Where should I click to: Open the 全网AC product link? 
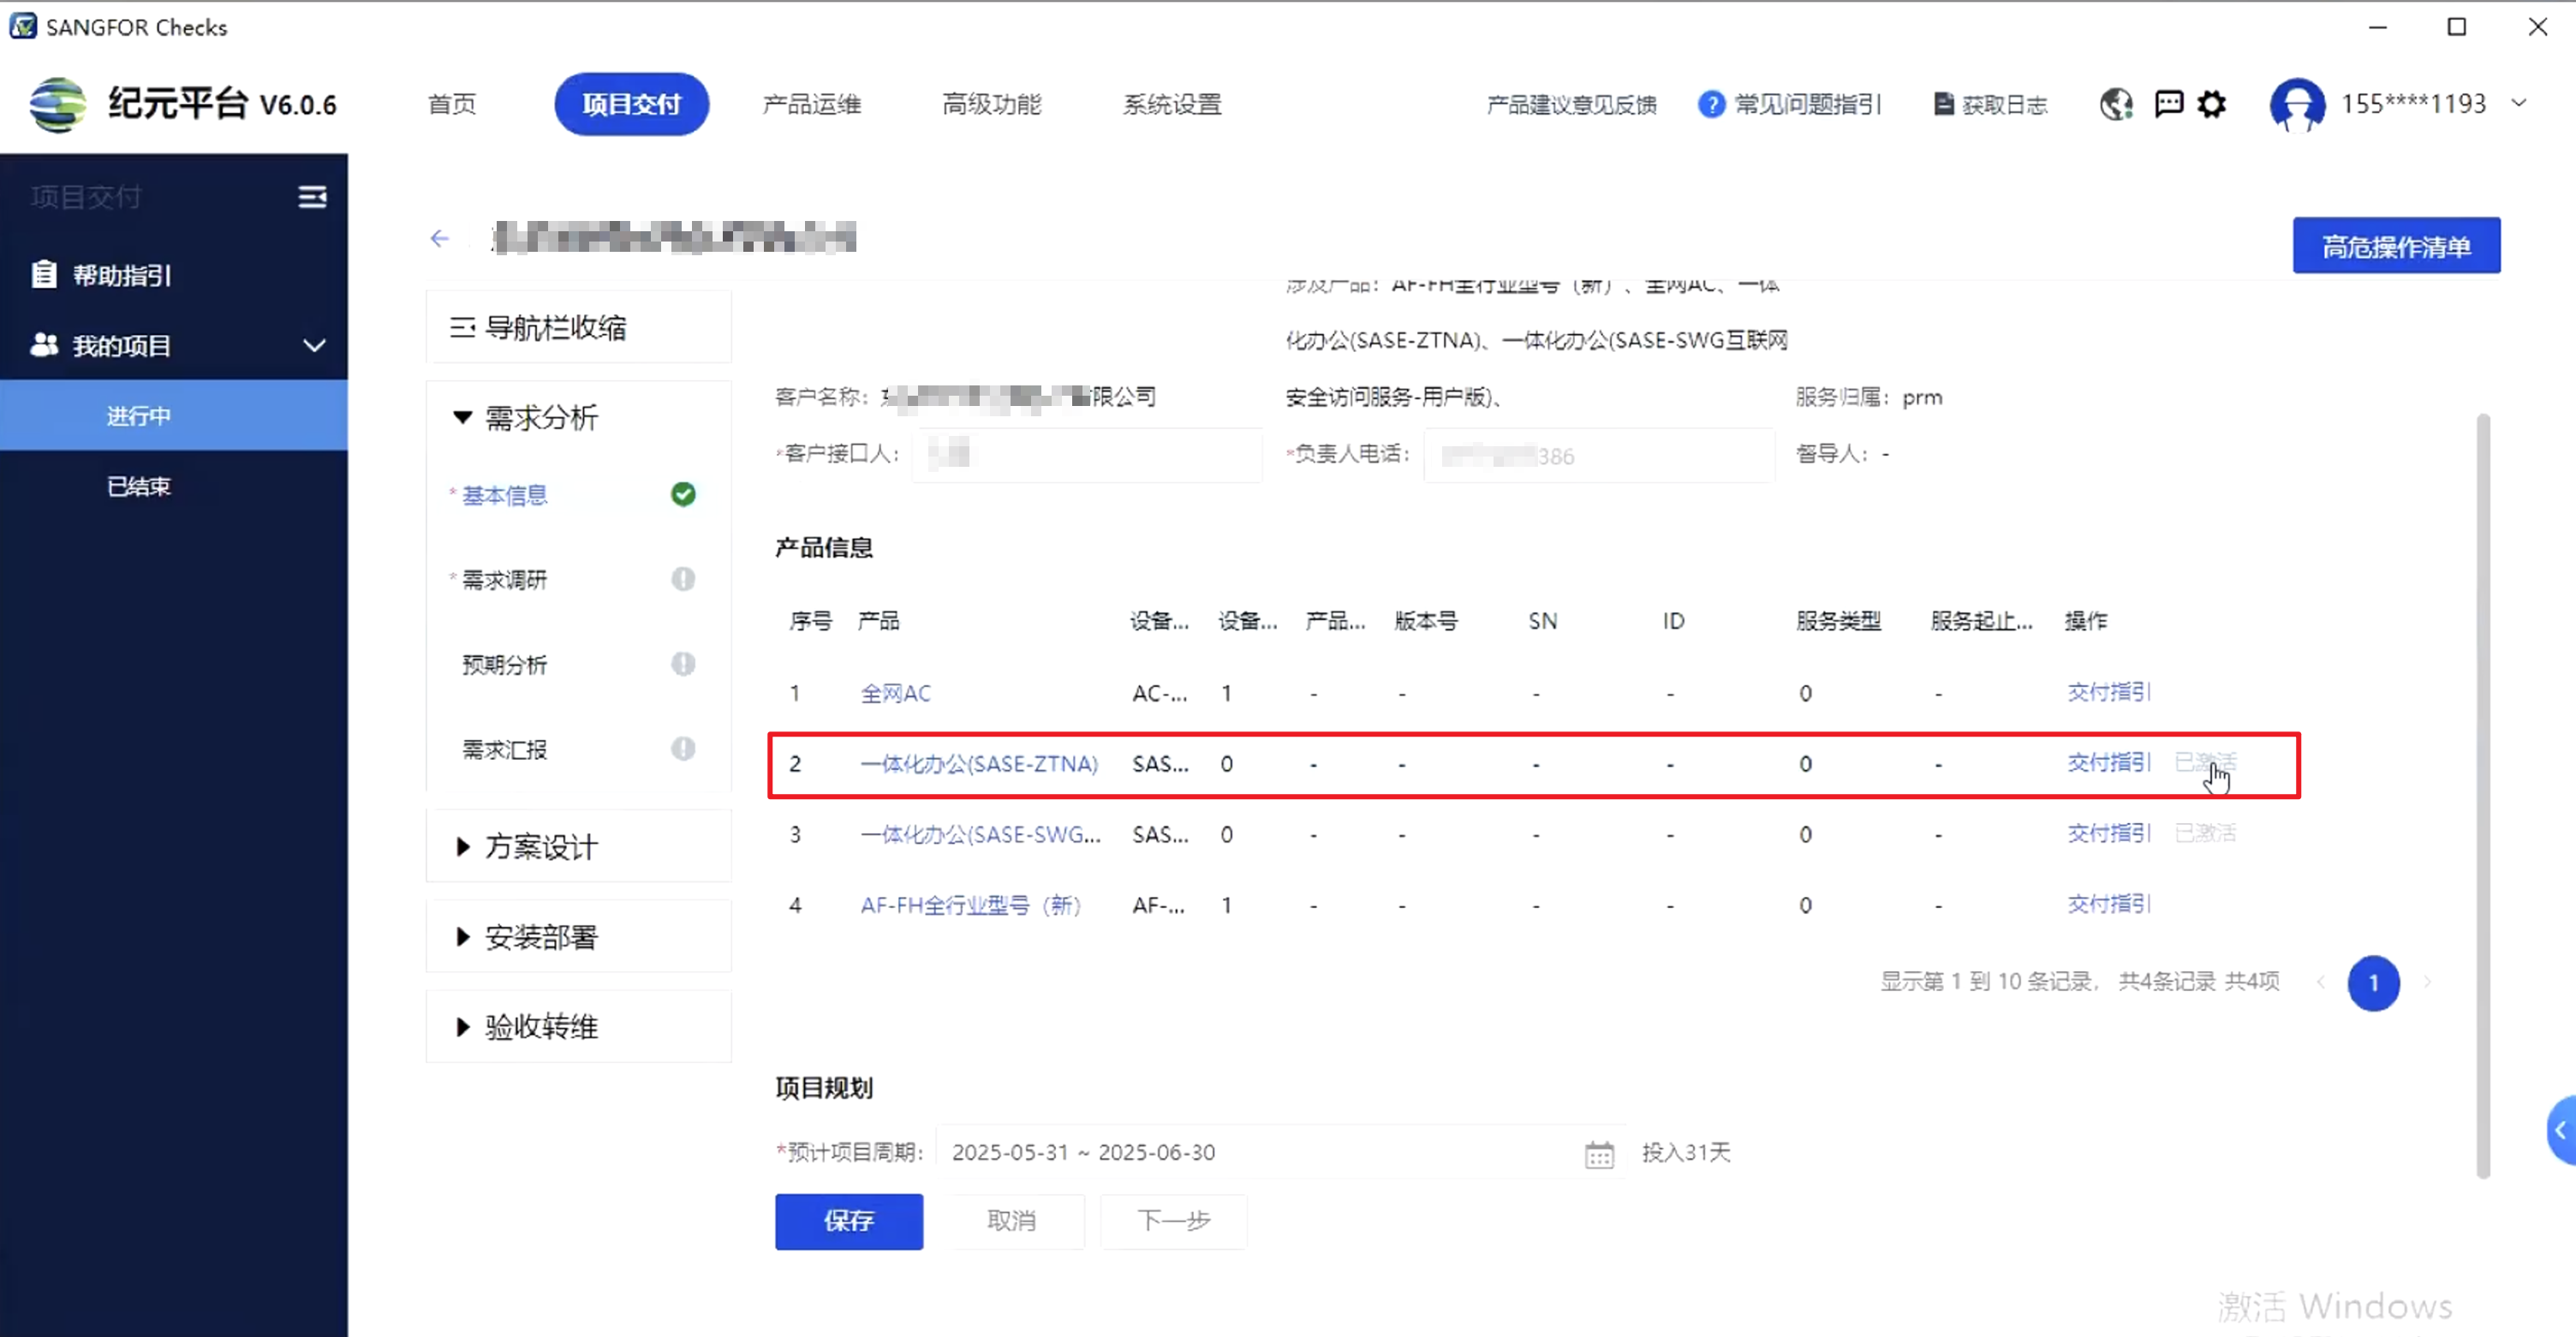coord(895,693)
